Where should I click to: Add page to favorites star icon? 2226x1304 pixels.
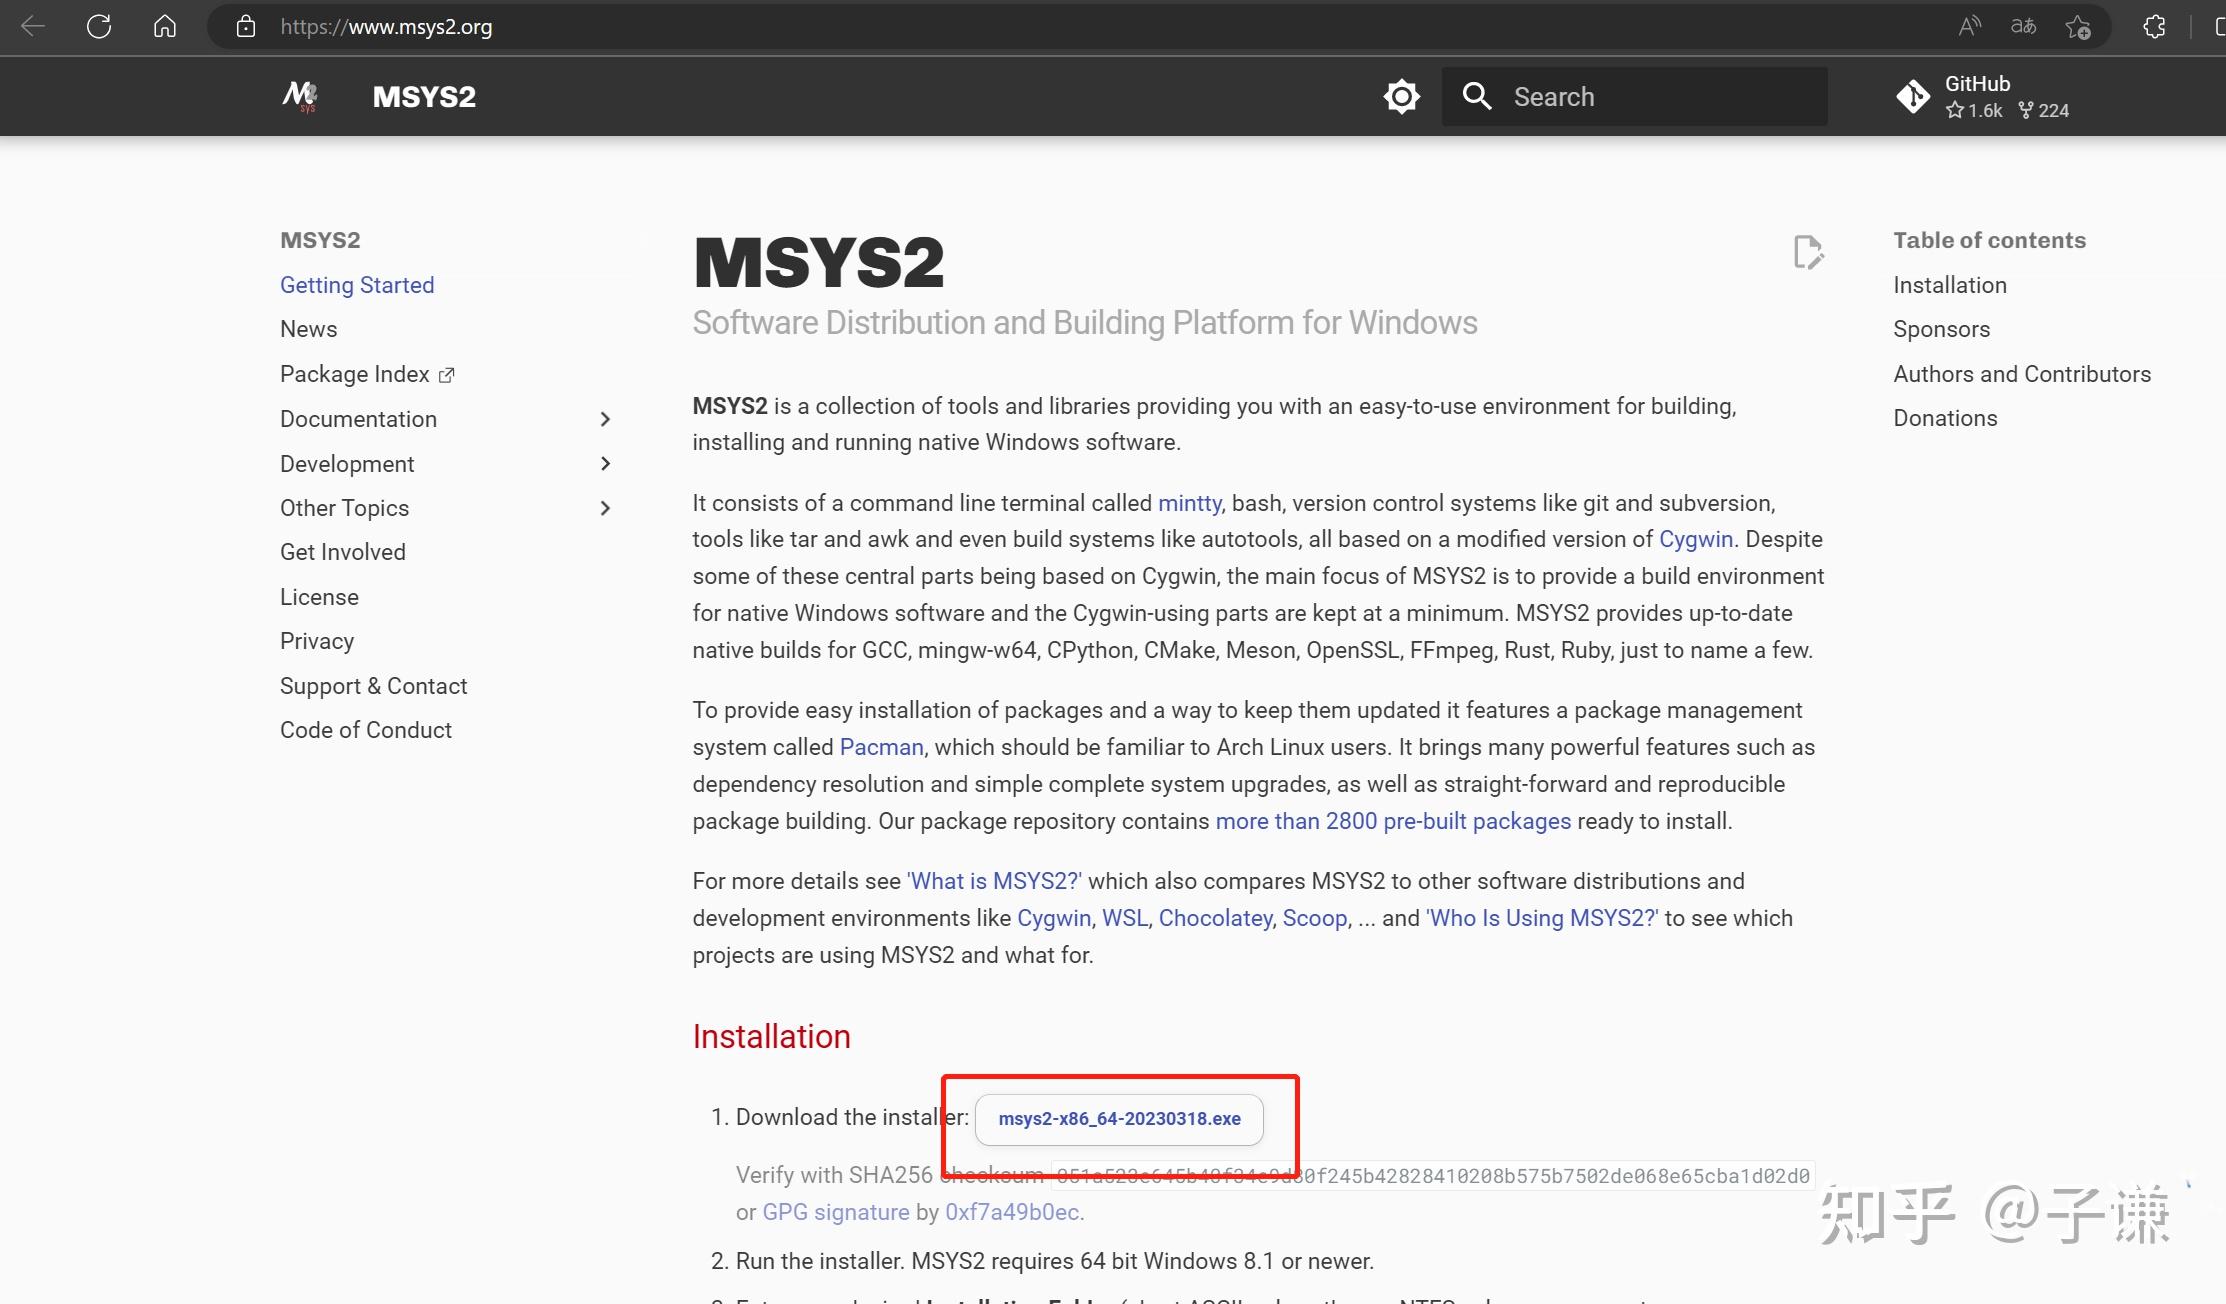click(2078, 27)
